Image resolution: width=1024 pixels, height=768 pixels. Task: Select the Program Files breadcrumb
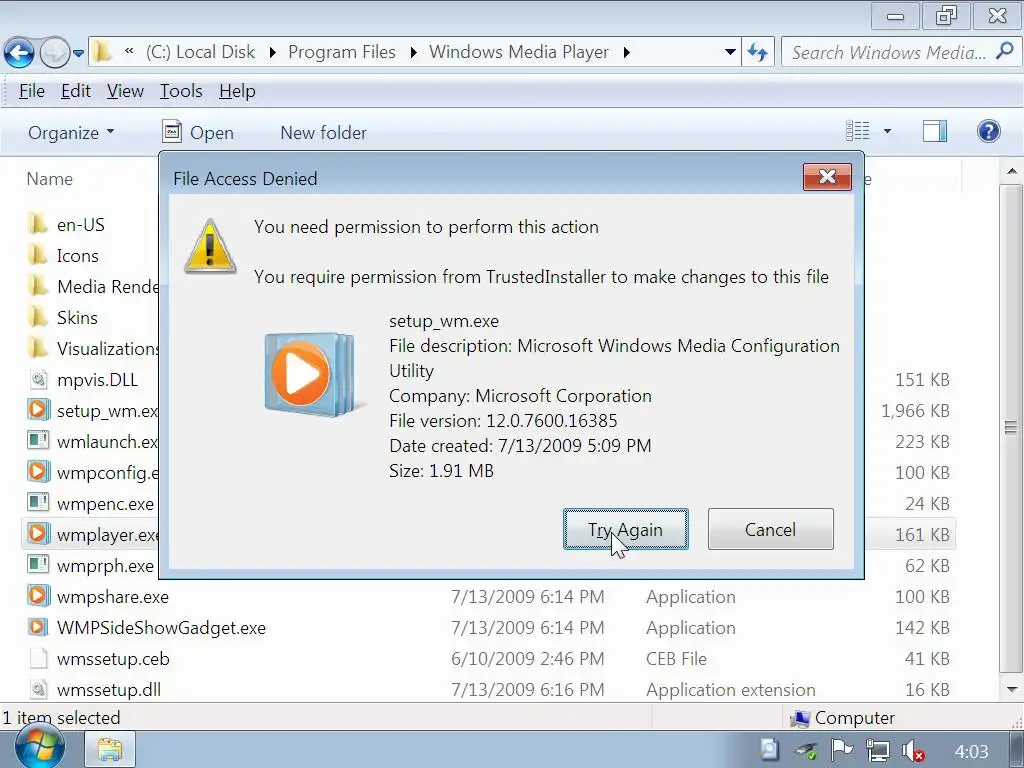pyautogui.click(x=342, y=52)
